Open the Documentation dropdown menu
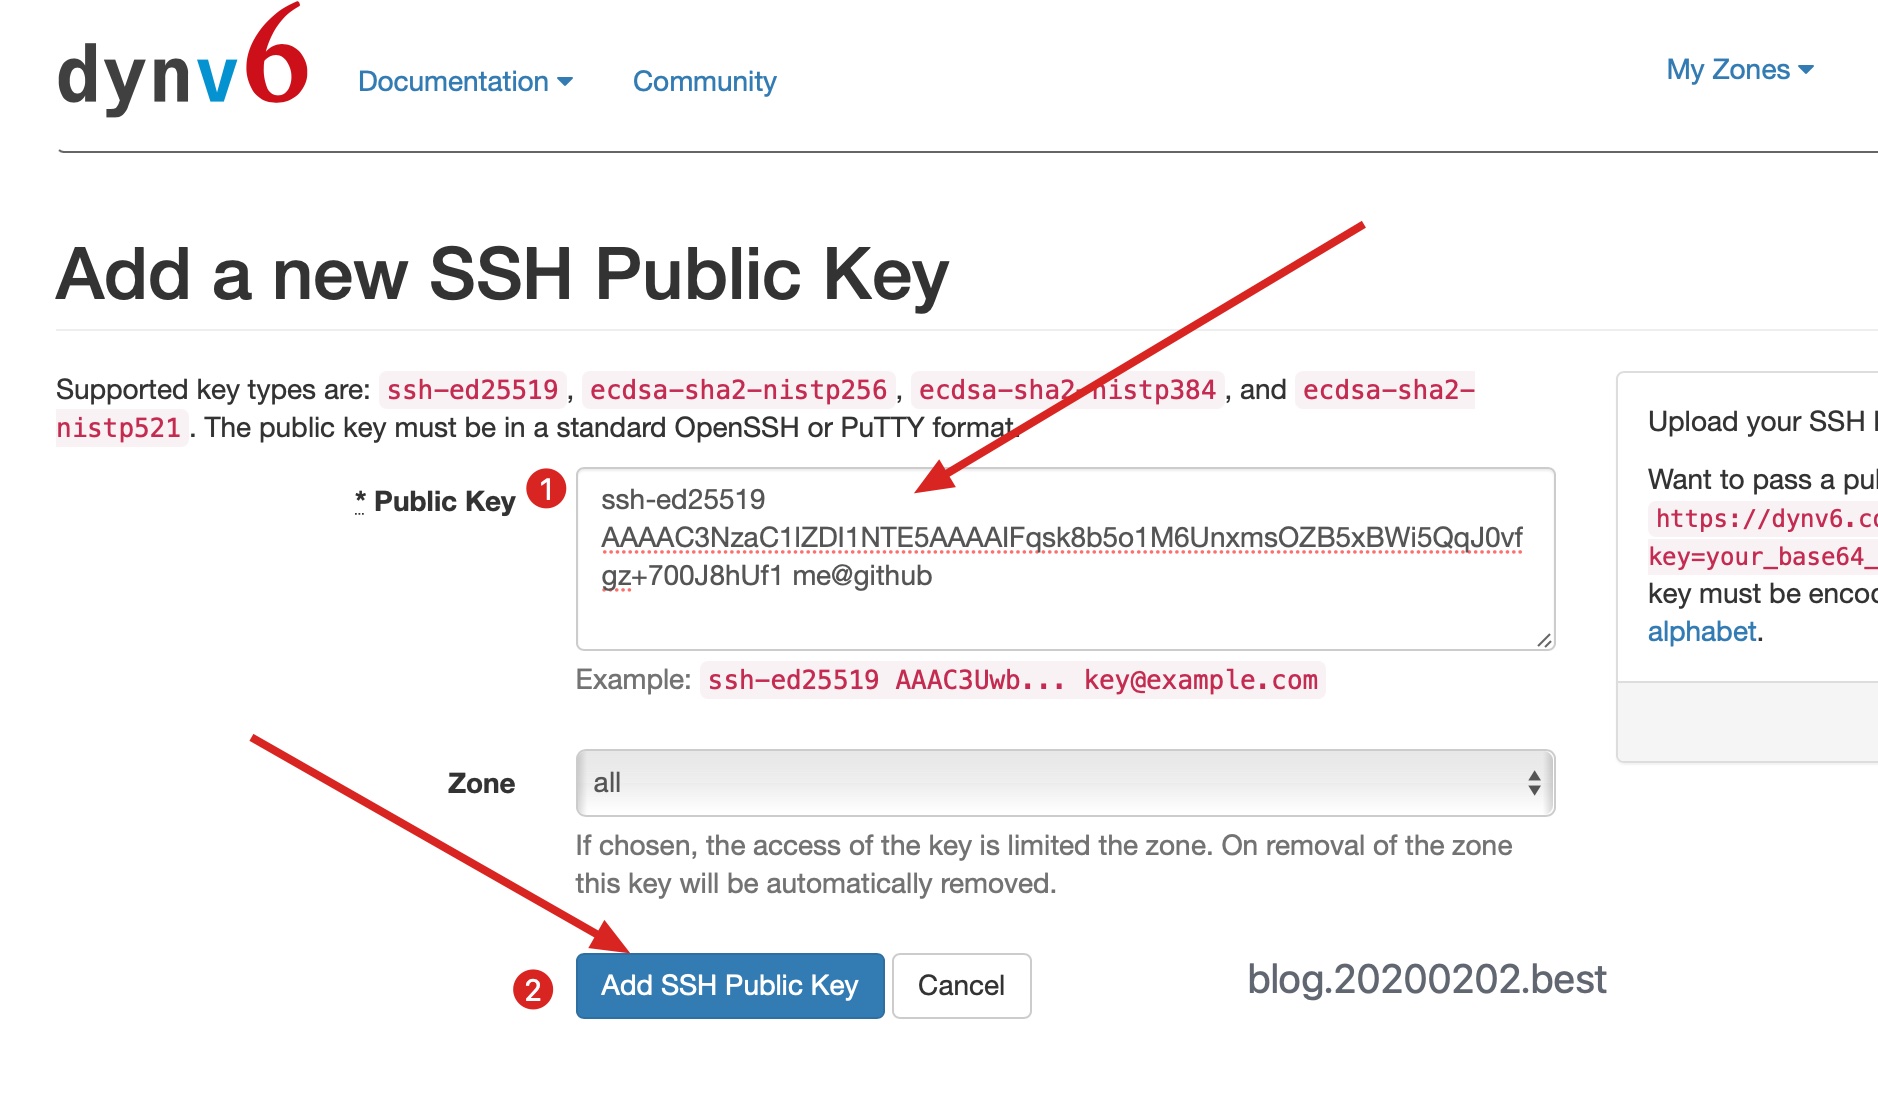The width and height of the screenshot is (1878, 1116). pyautogui.click(x=465, y=82)
